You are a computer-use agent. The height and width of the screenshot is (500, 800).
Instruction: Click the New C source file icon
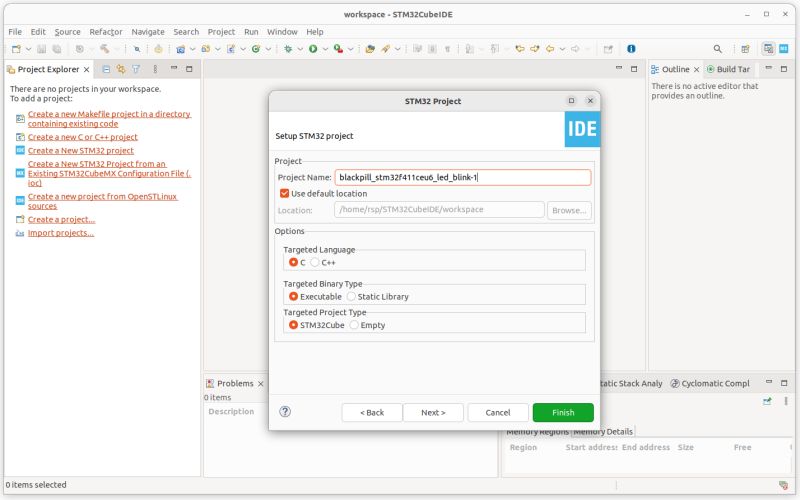(x=231, y=49)
